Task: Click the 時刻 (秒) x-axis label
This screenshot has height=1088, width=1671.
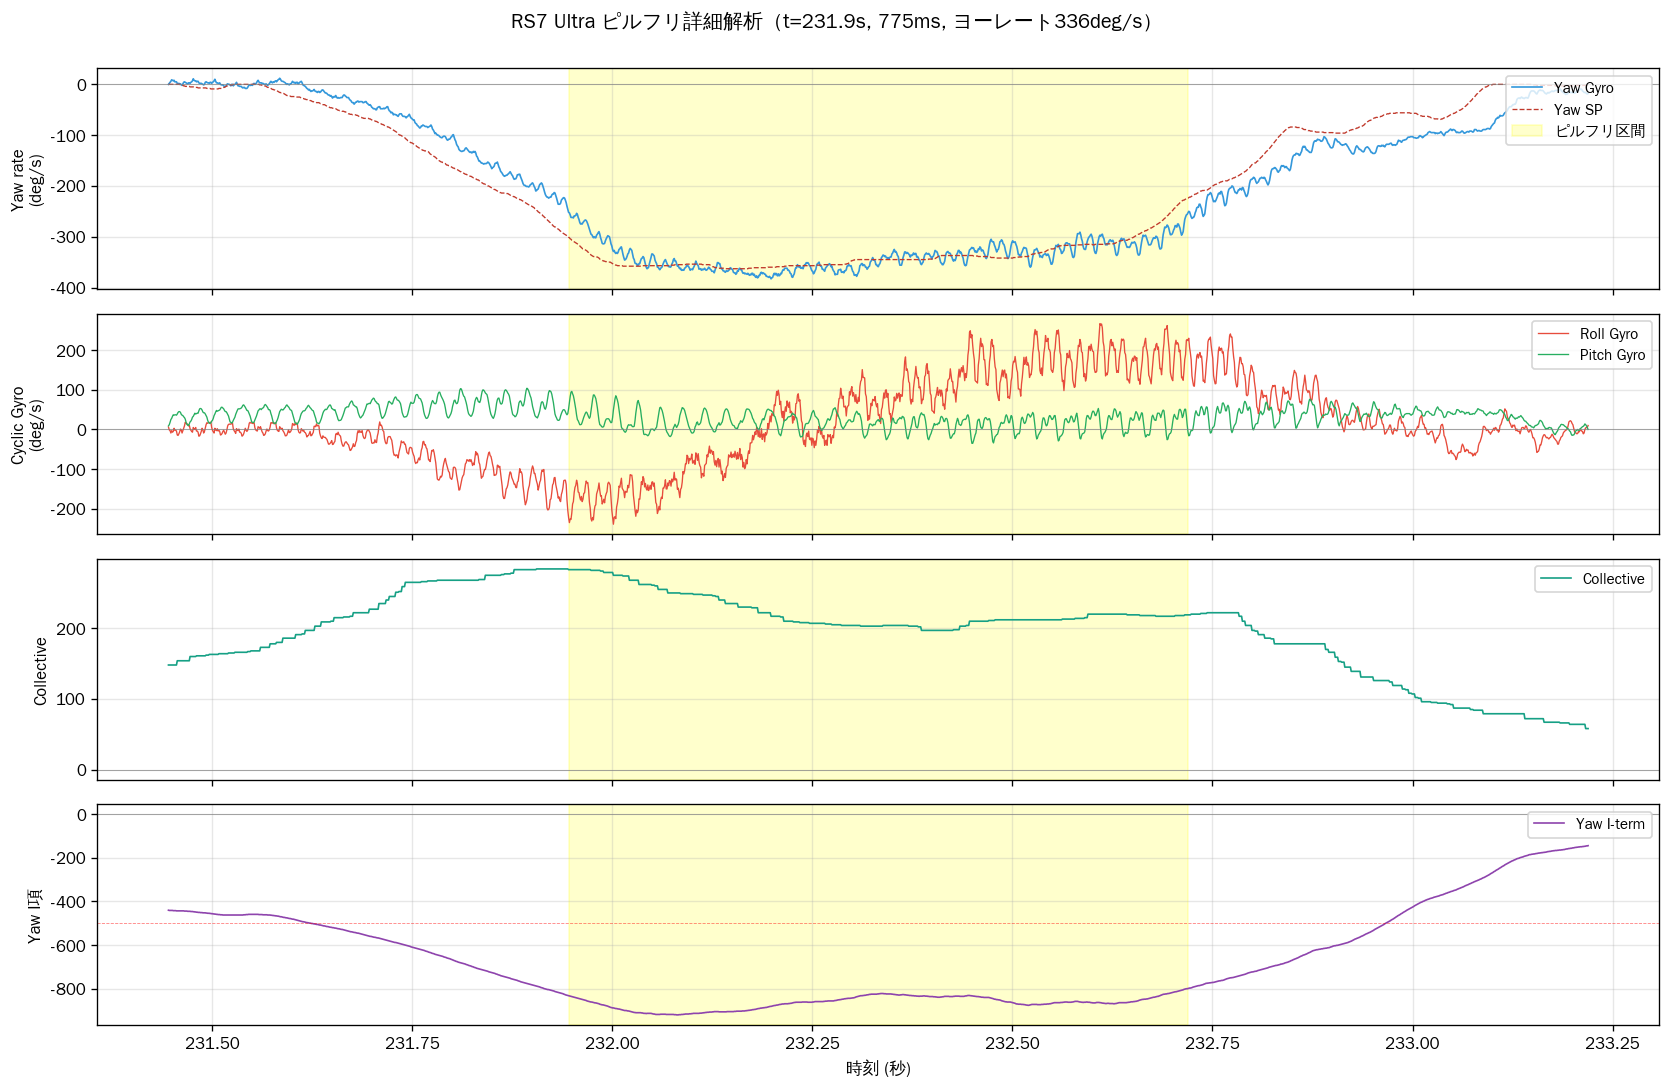Action: pyautogui.click(x=878, y=1068)
